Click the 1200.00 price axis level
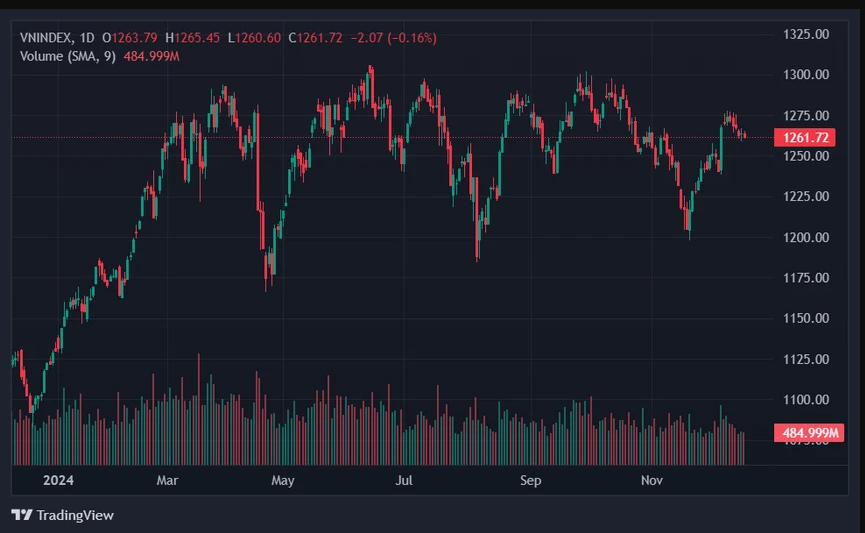The height and width of the screenshot is (533, 865). (806, 237)
